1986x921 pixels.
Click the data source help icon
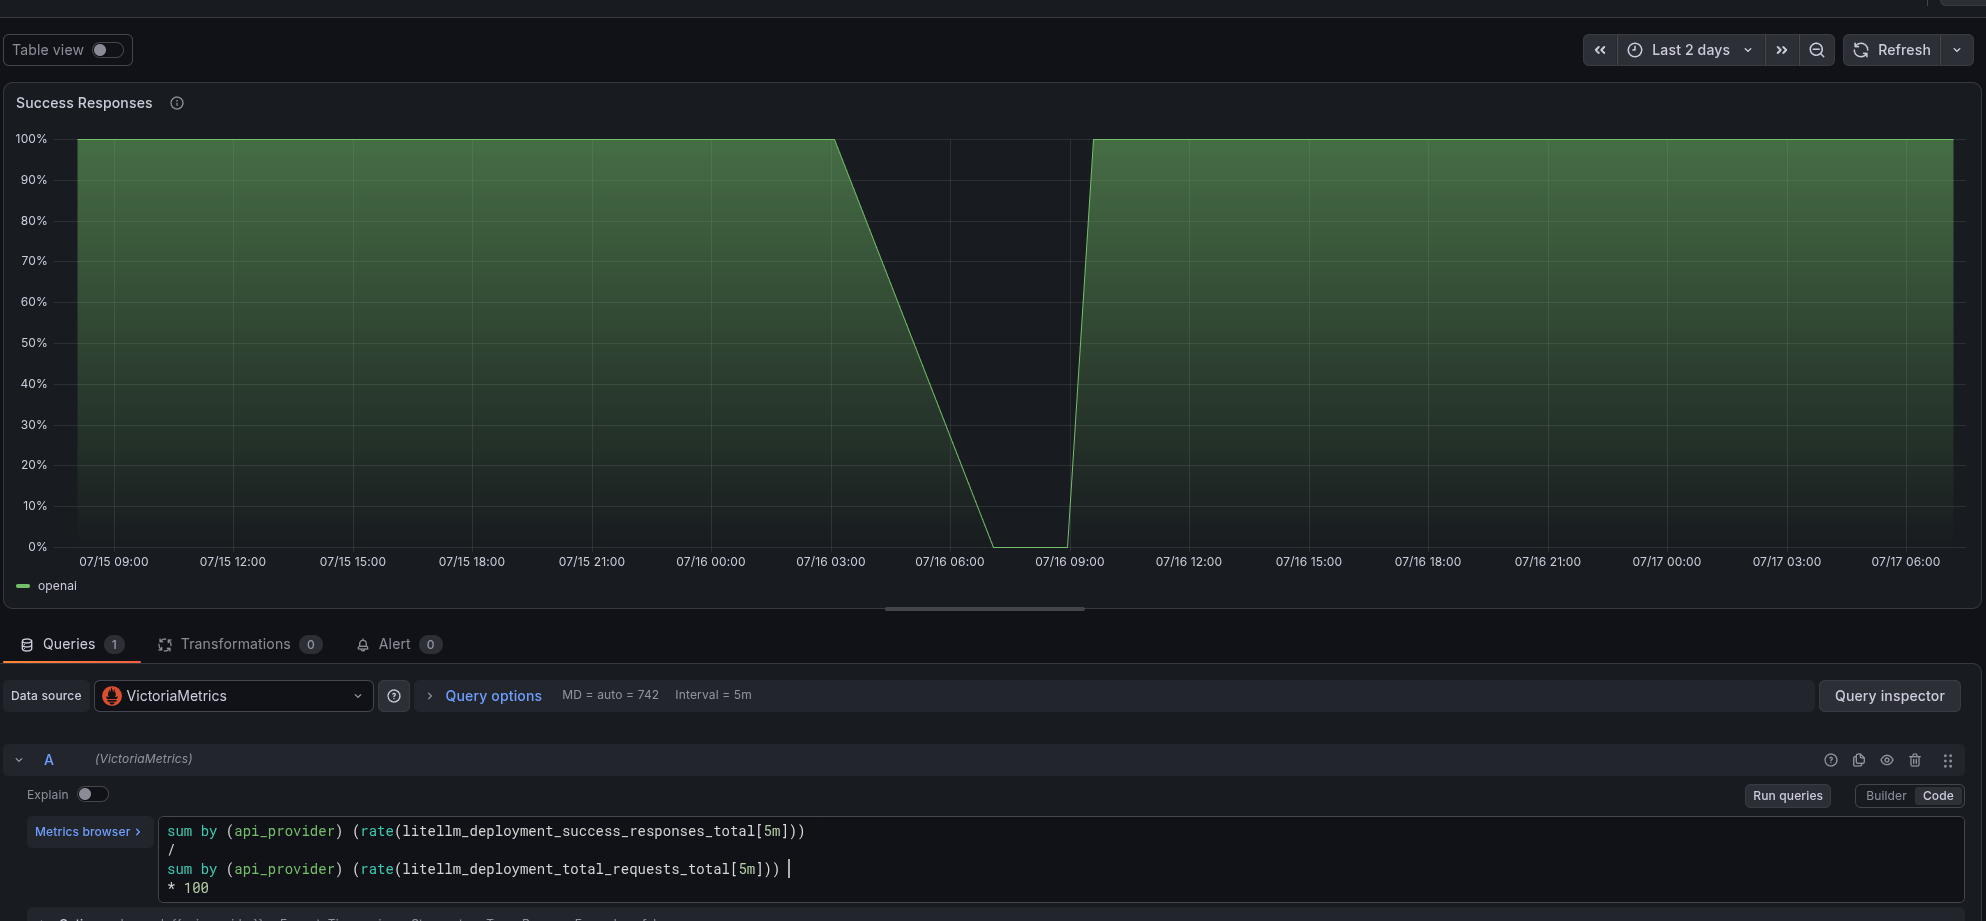pyautogui.click(x=394, y=696)
